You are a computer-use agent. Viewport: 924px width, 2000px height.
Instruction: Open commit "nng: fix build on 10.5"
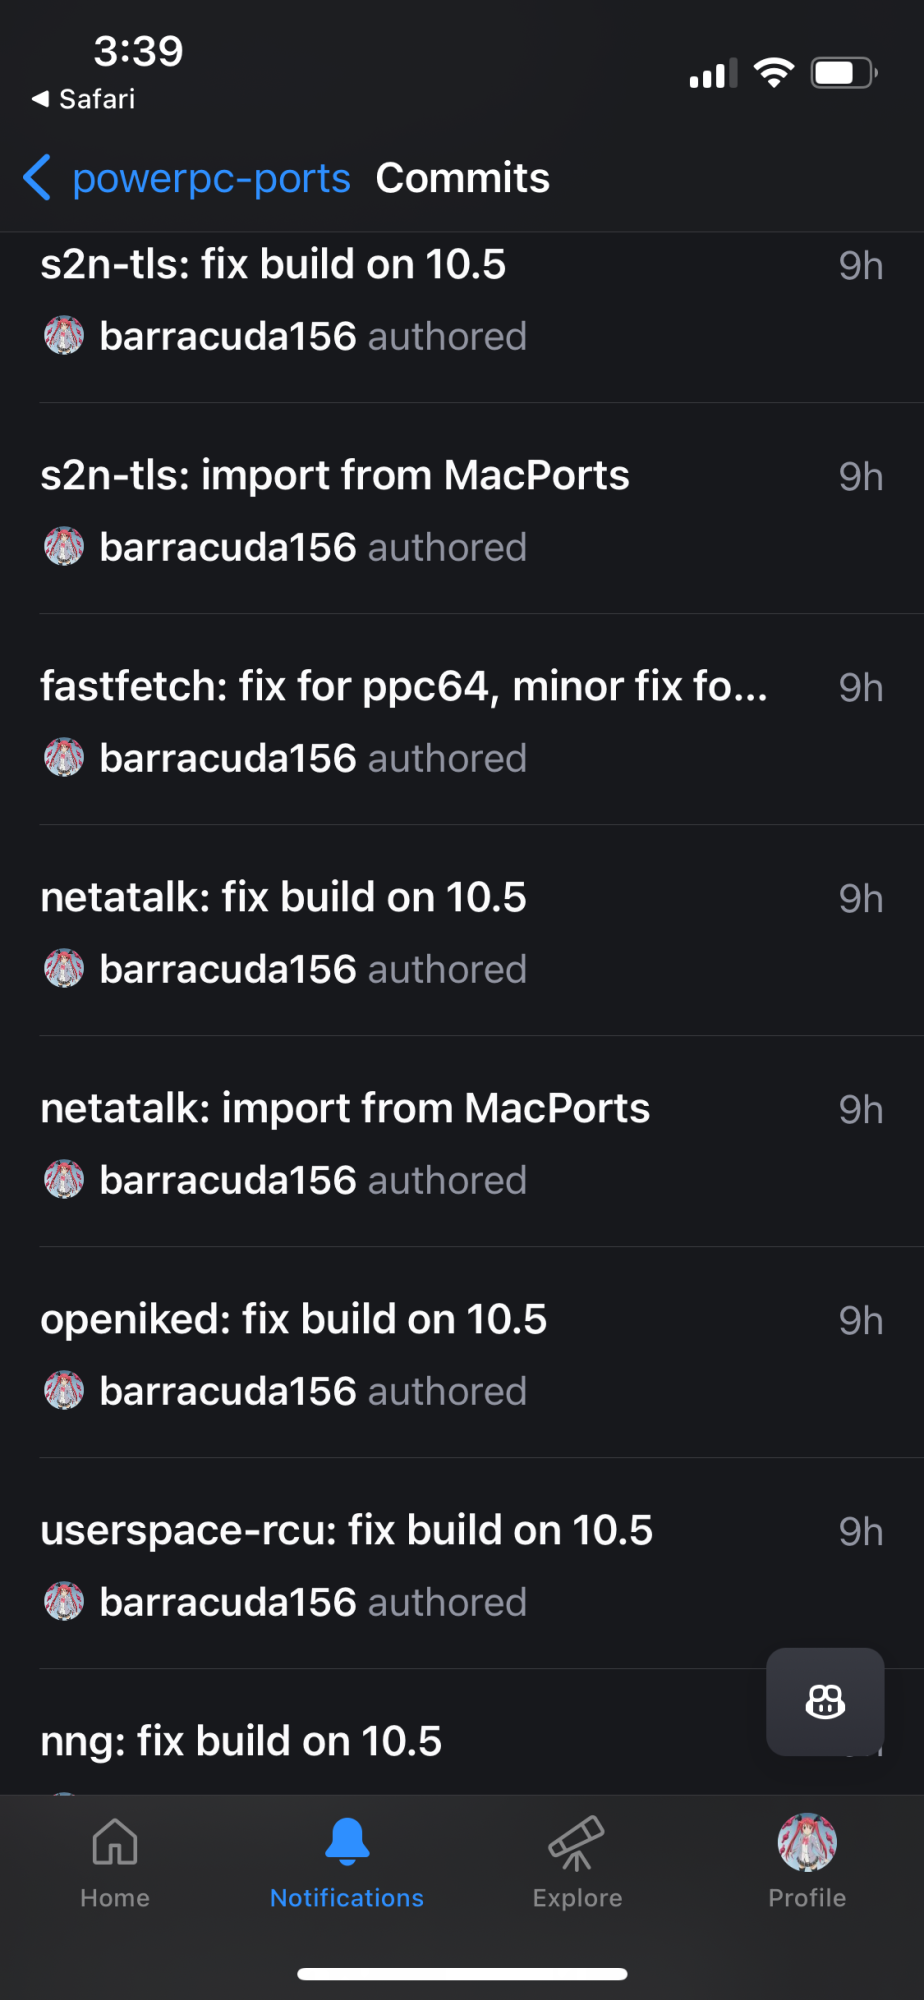point(241,1742)
